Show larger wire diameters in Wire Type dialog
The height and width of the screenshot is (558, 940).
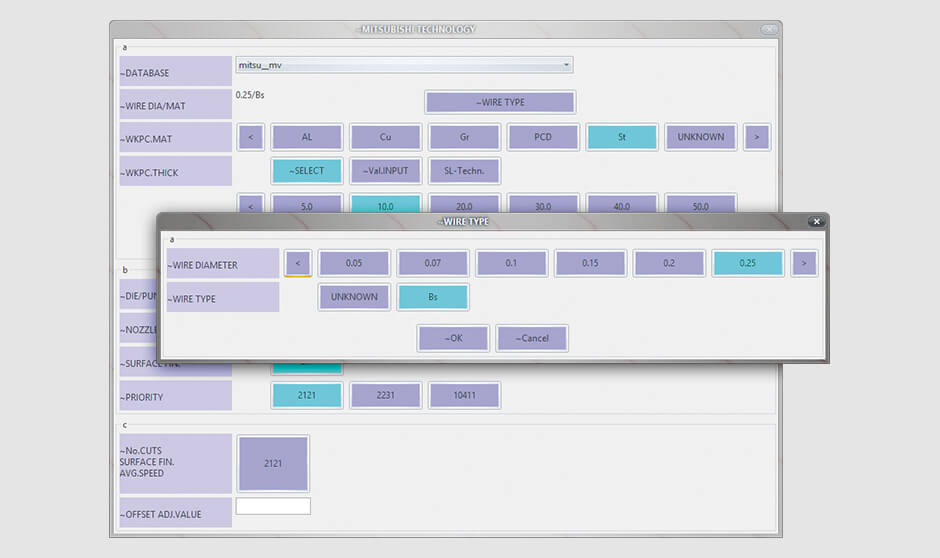(804, 263)
